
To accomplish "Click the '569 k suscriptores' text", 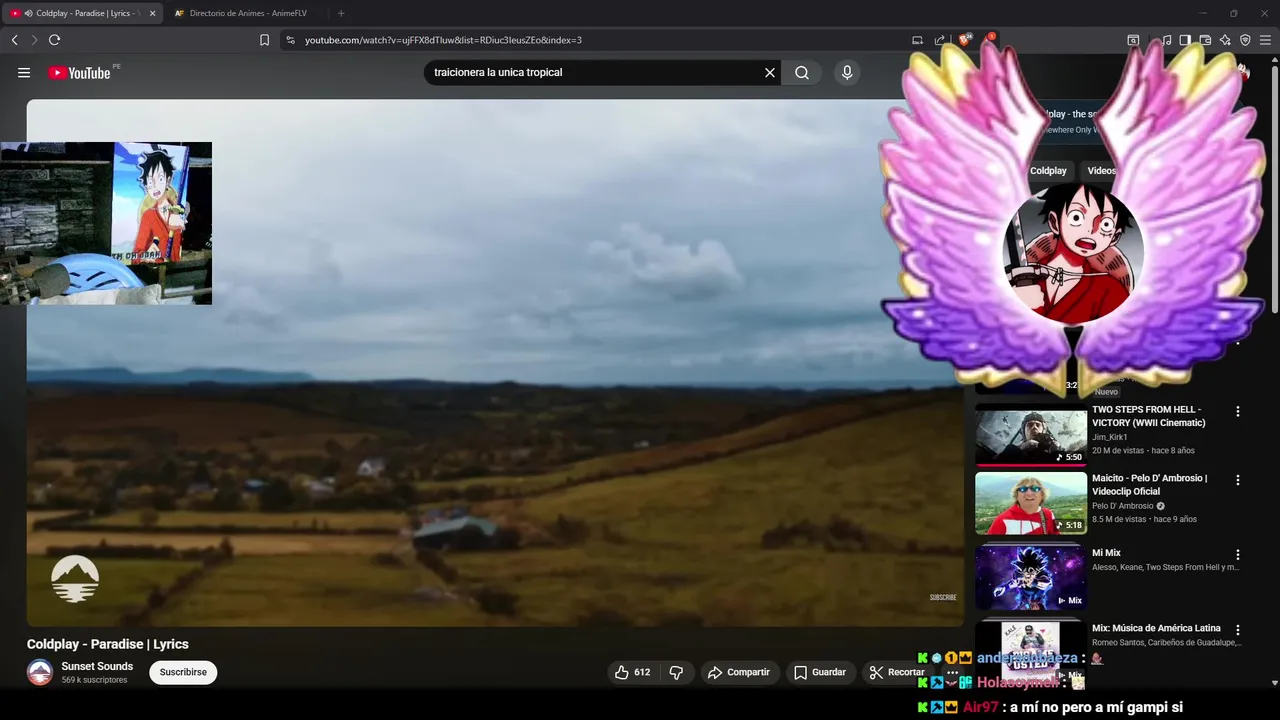I will (x=94, y=680).
